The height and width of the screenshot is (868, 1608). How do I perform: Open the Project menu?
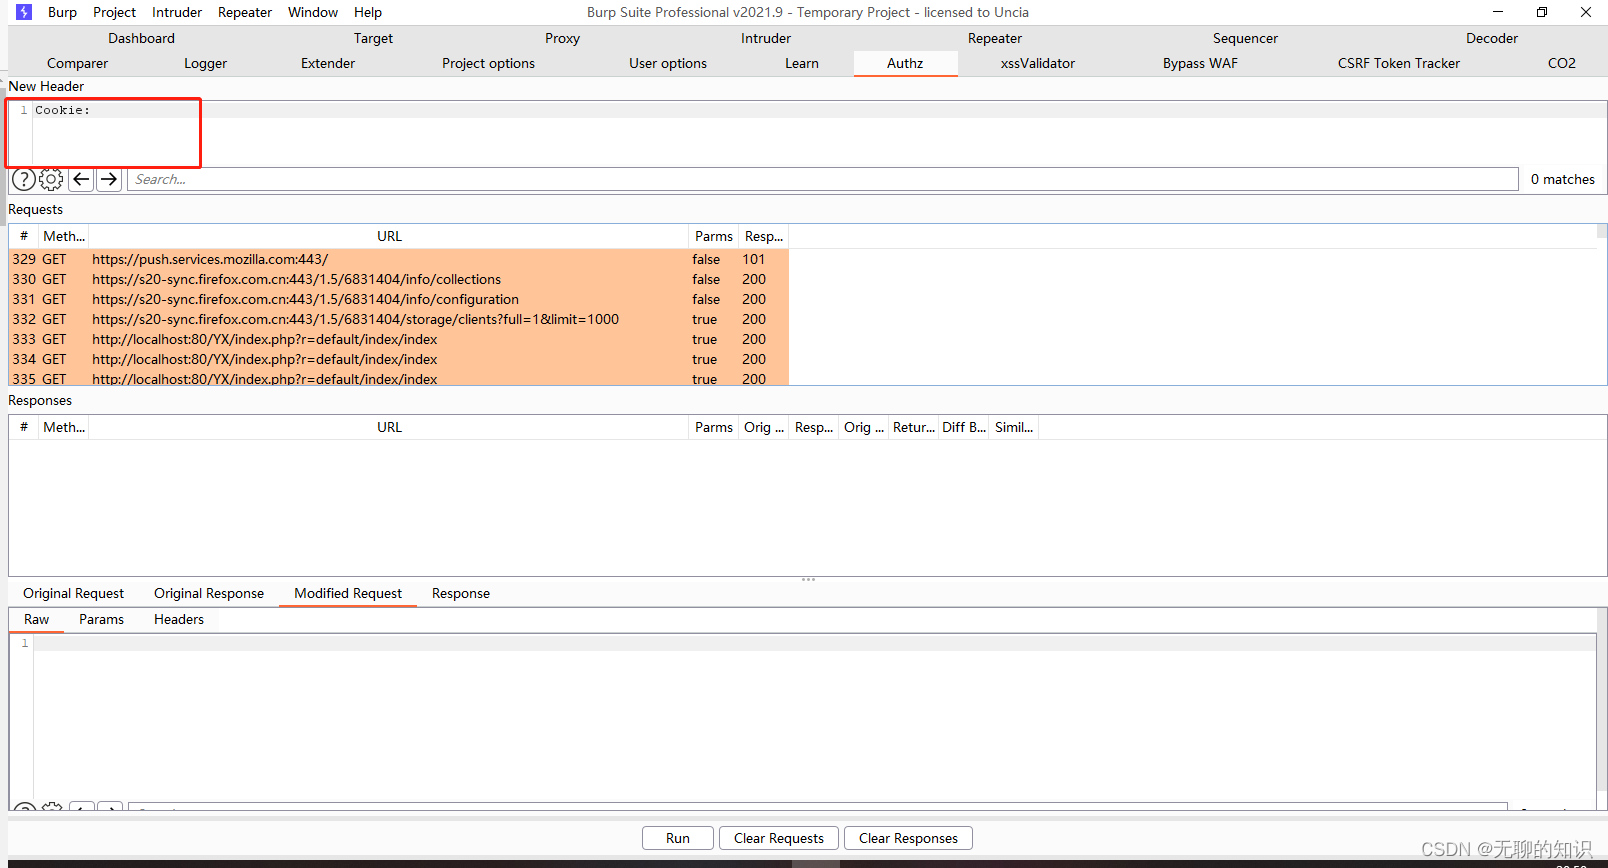click(114, 12)
